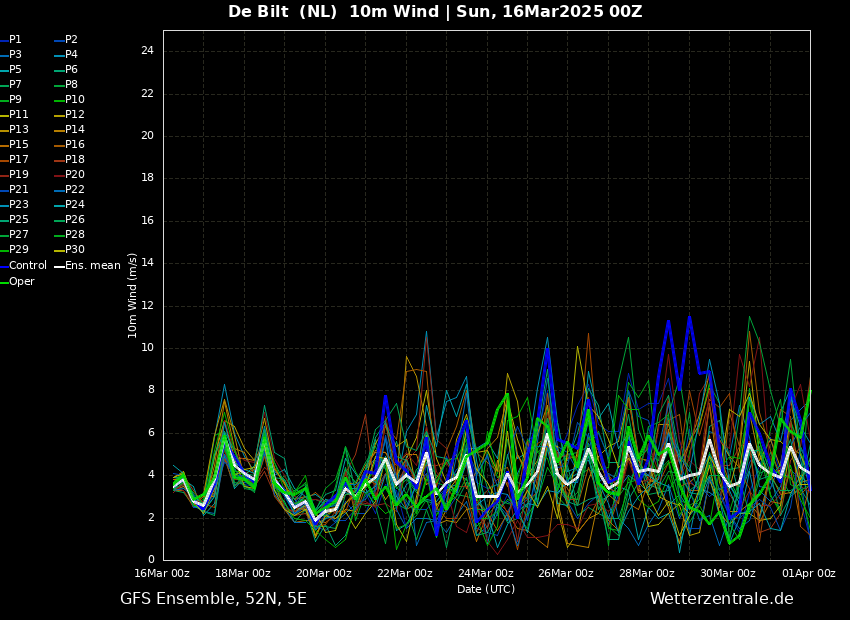Image resolution: width=850 pixels, height=620 pixels.
Task: Click the GFS Ensemble, 52N, 5E caption
Action: [x=213, y=599]
